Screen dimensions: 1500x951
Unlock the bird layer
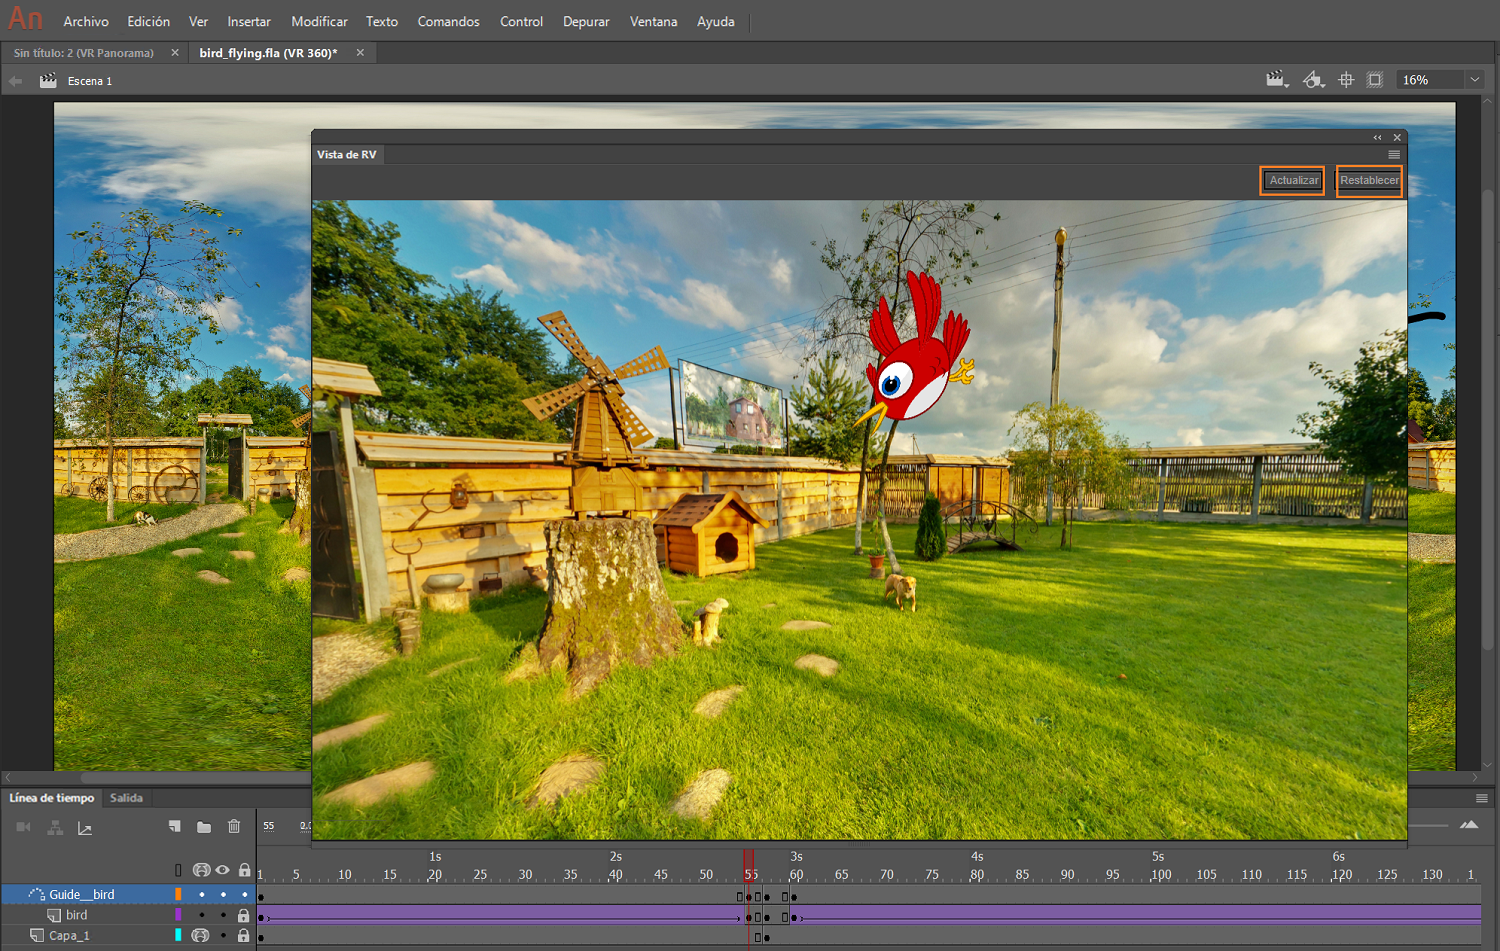coord(244,915)
